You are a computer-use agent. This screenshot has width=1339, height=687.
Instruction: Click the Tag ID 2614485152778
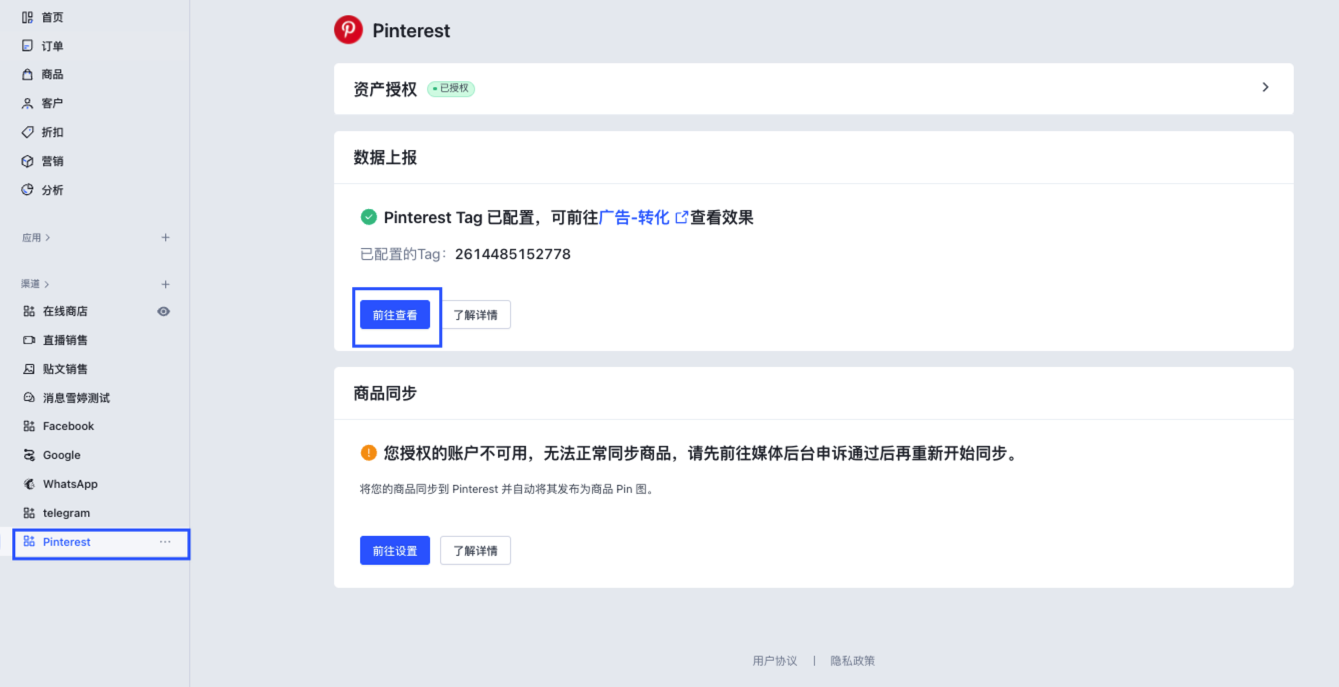click(513, 254)
